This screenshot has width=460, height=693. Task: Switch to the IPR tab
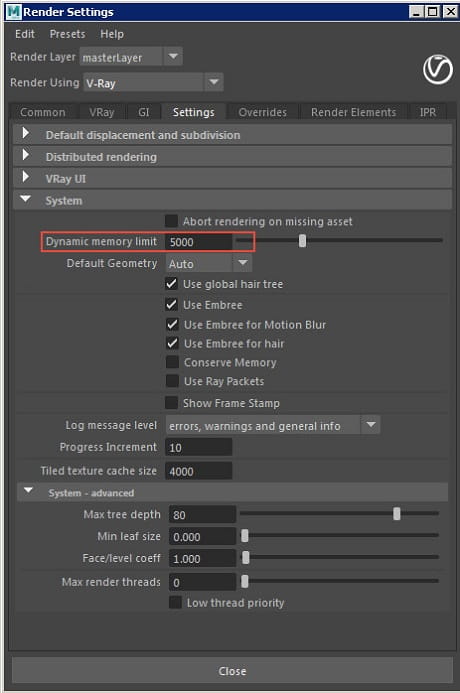pos(428,112)
